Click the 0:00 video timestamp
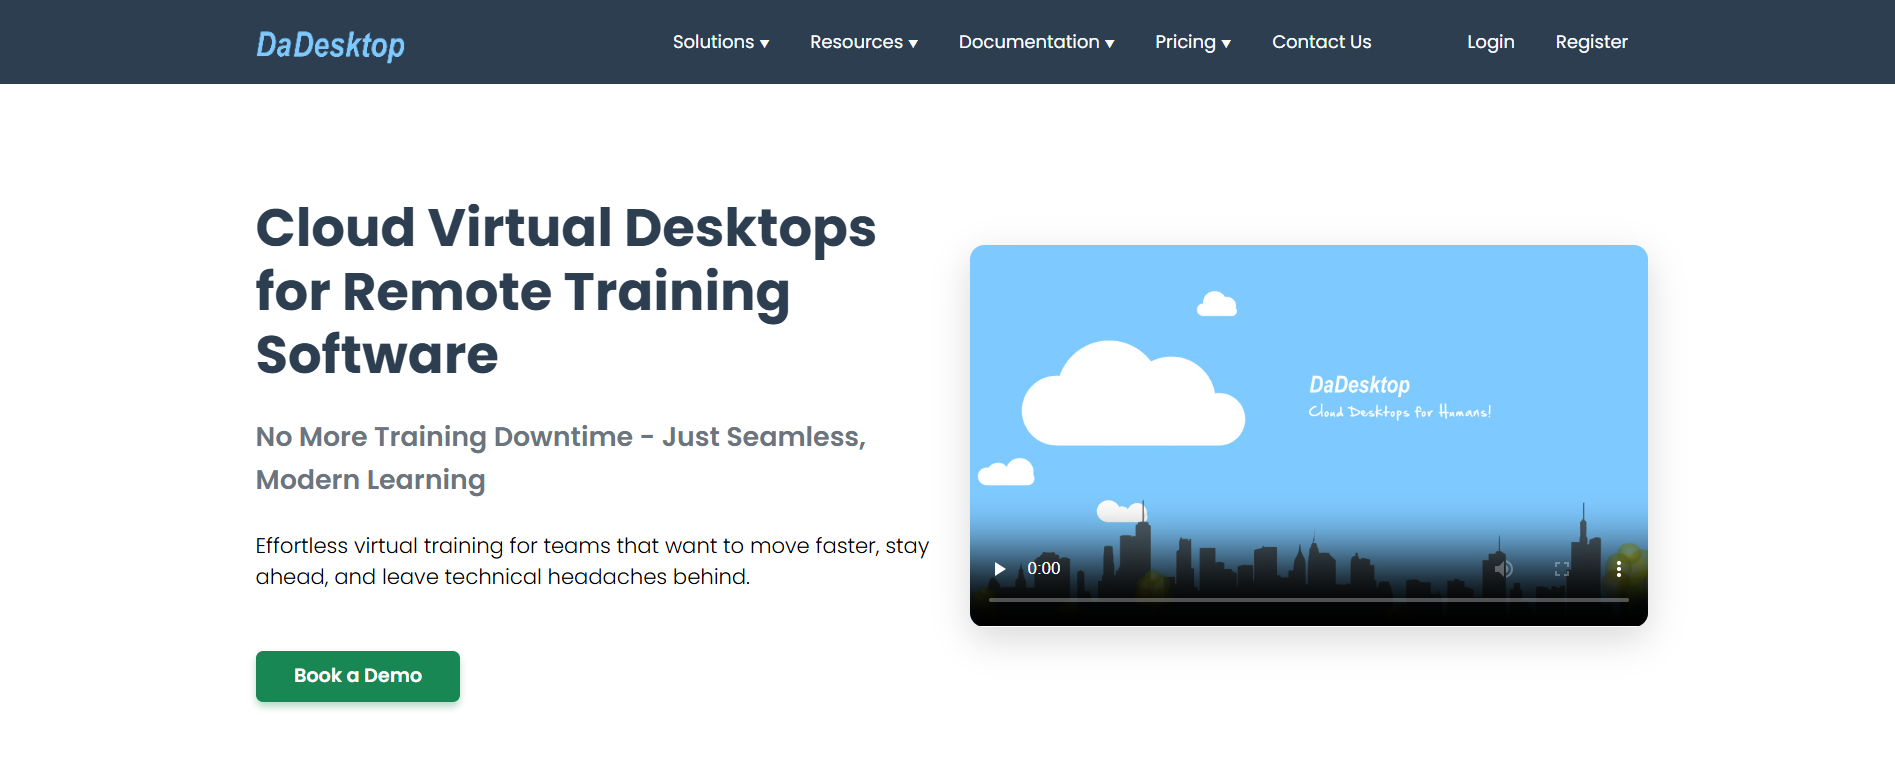1895x764 pixels. tap(1044, 569)
